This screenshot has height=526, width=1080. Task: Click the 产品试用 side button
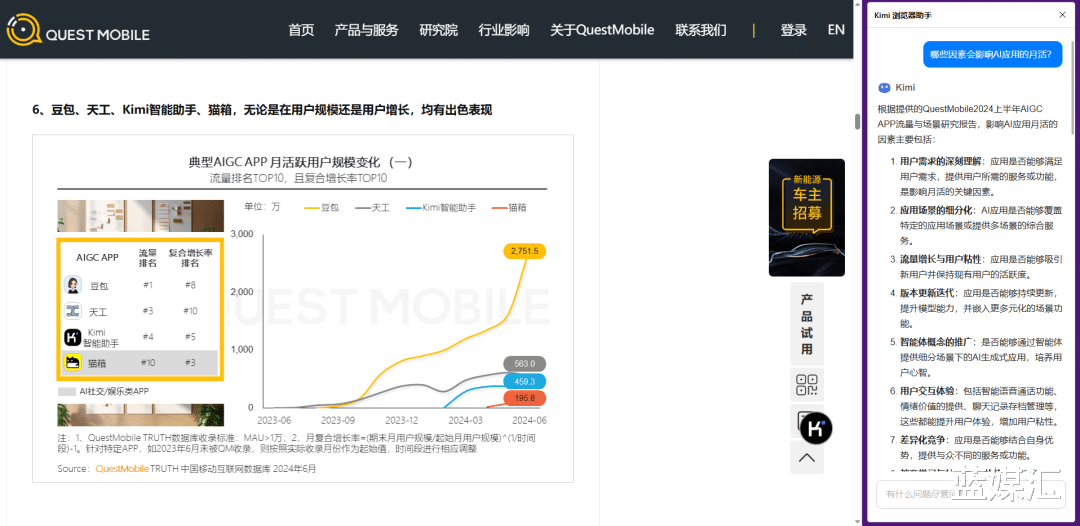[x=807, y=324]
